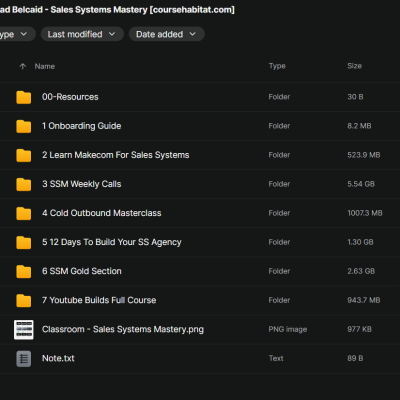This screenshot has width=400, height=400.
Task: Click the 00-Resources folder icon
Action: coord(24,97)
